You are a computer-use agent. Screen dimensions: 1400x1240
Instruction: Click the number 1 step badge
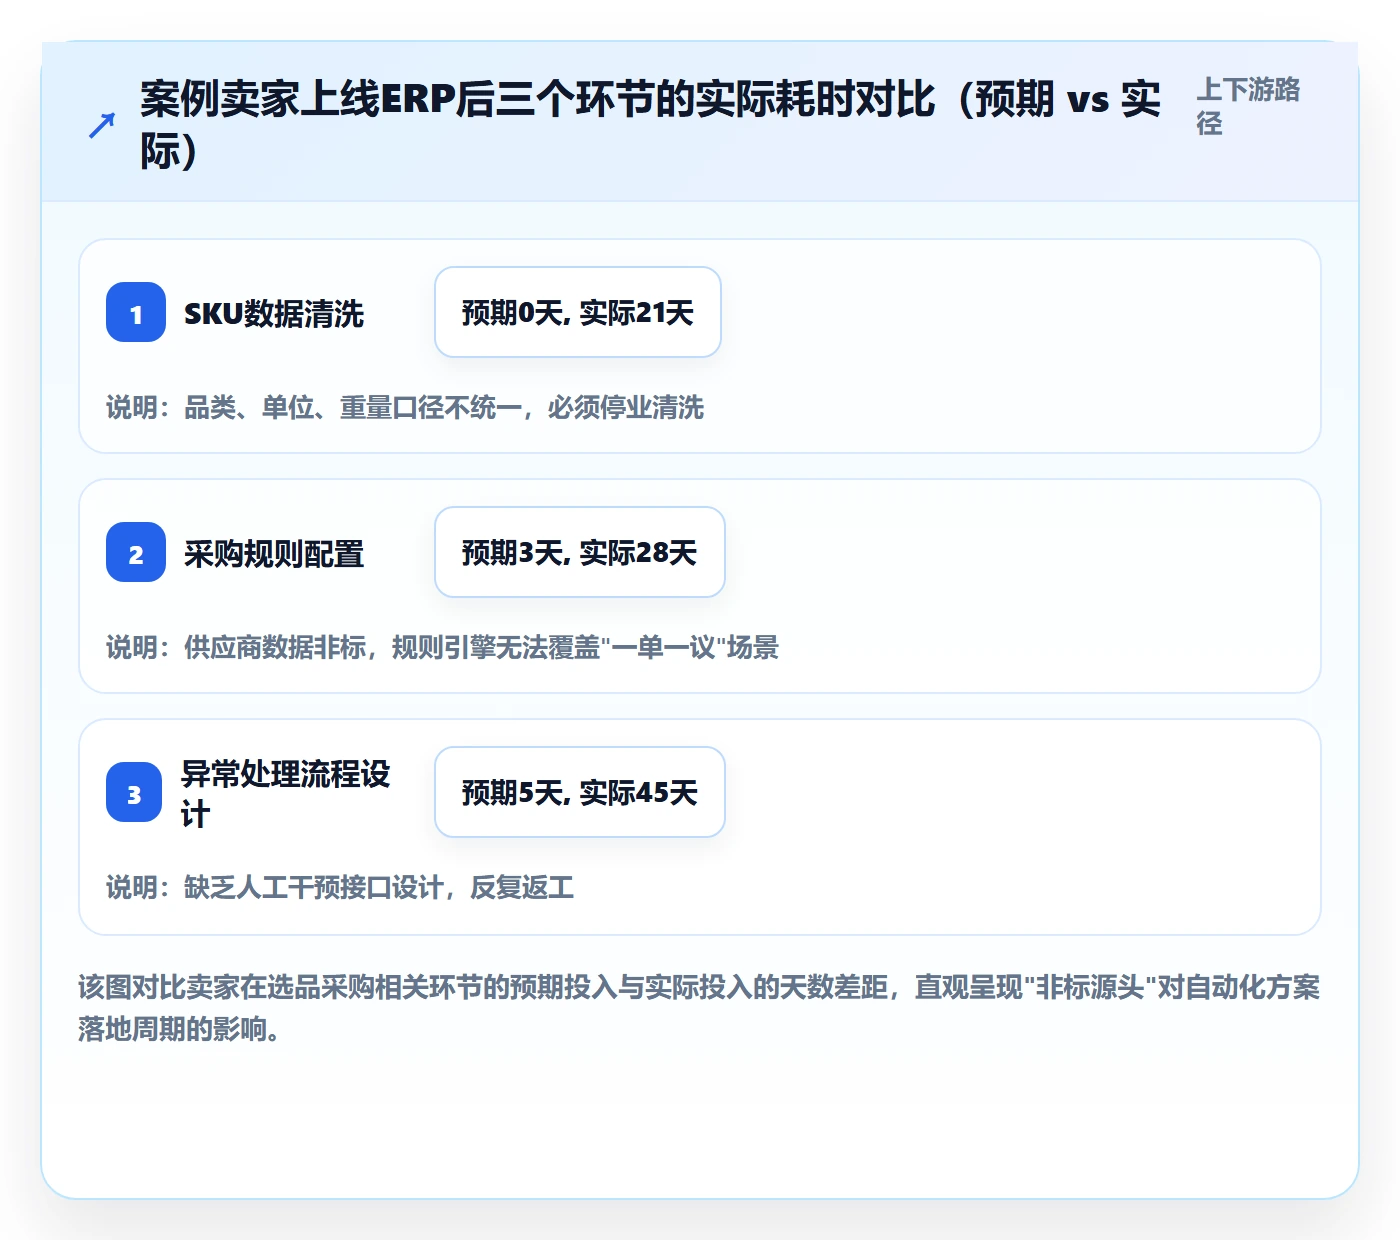click(x=136, y=312)
